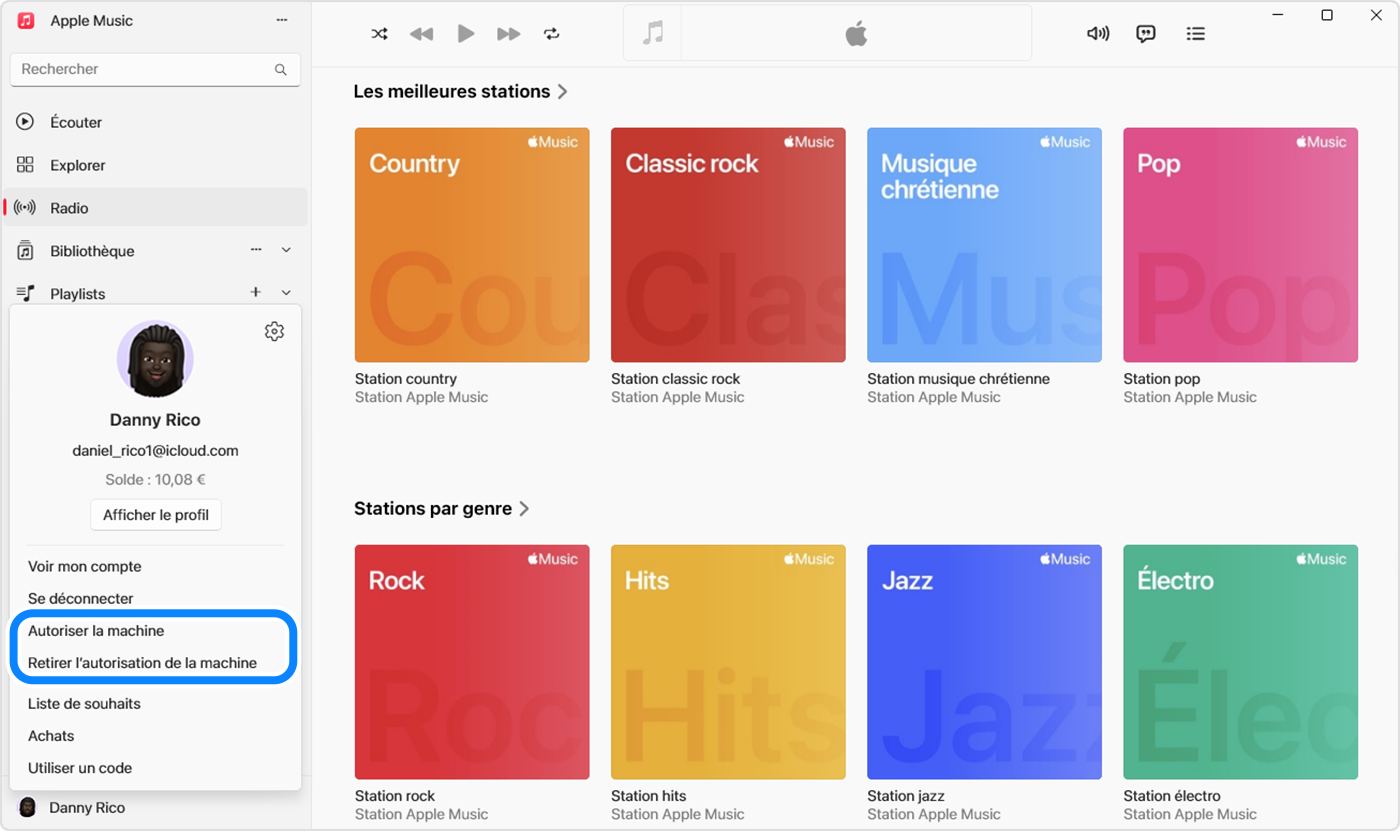Select Radio in the sidebar
Viewport: 1400px width, 832px height.
[155, 208]
